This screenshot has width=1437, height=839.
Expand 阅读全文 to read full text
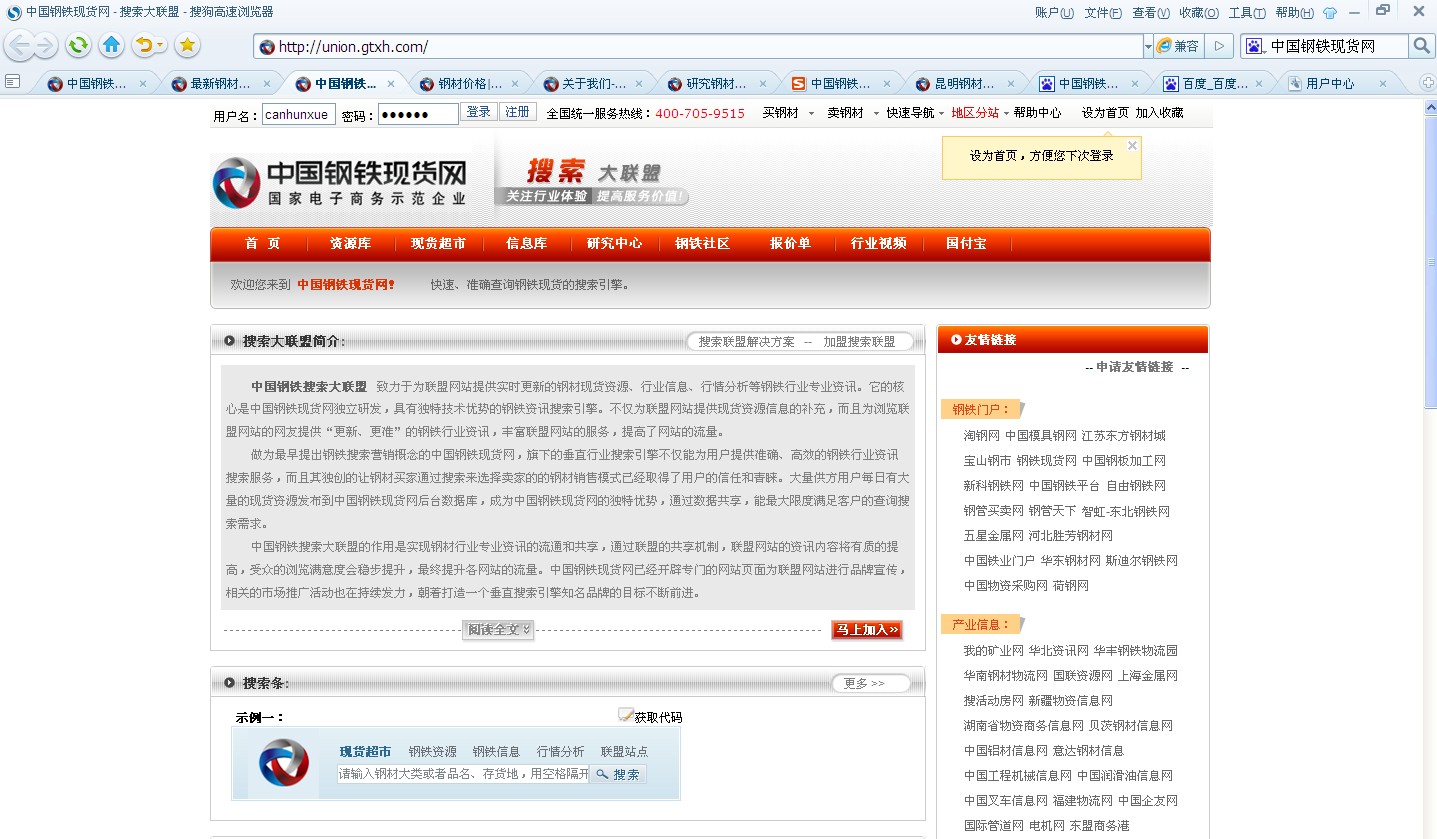point(498,630)
